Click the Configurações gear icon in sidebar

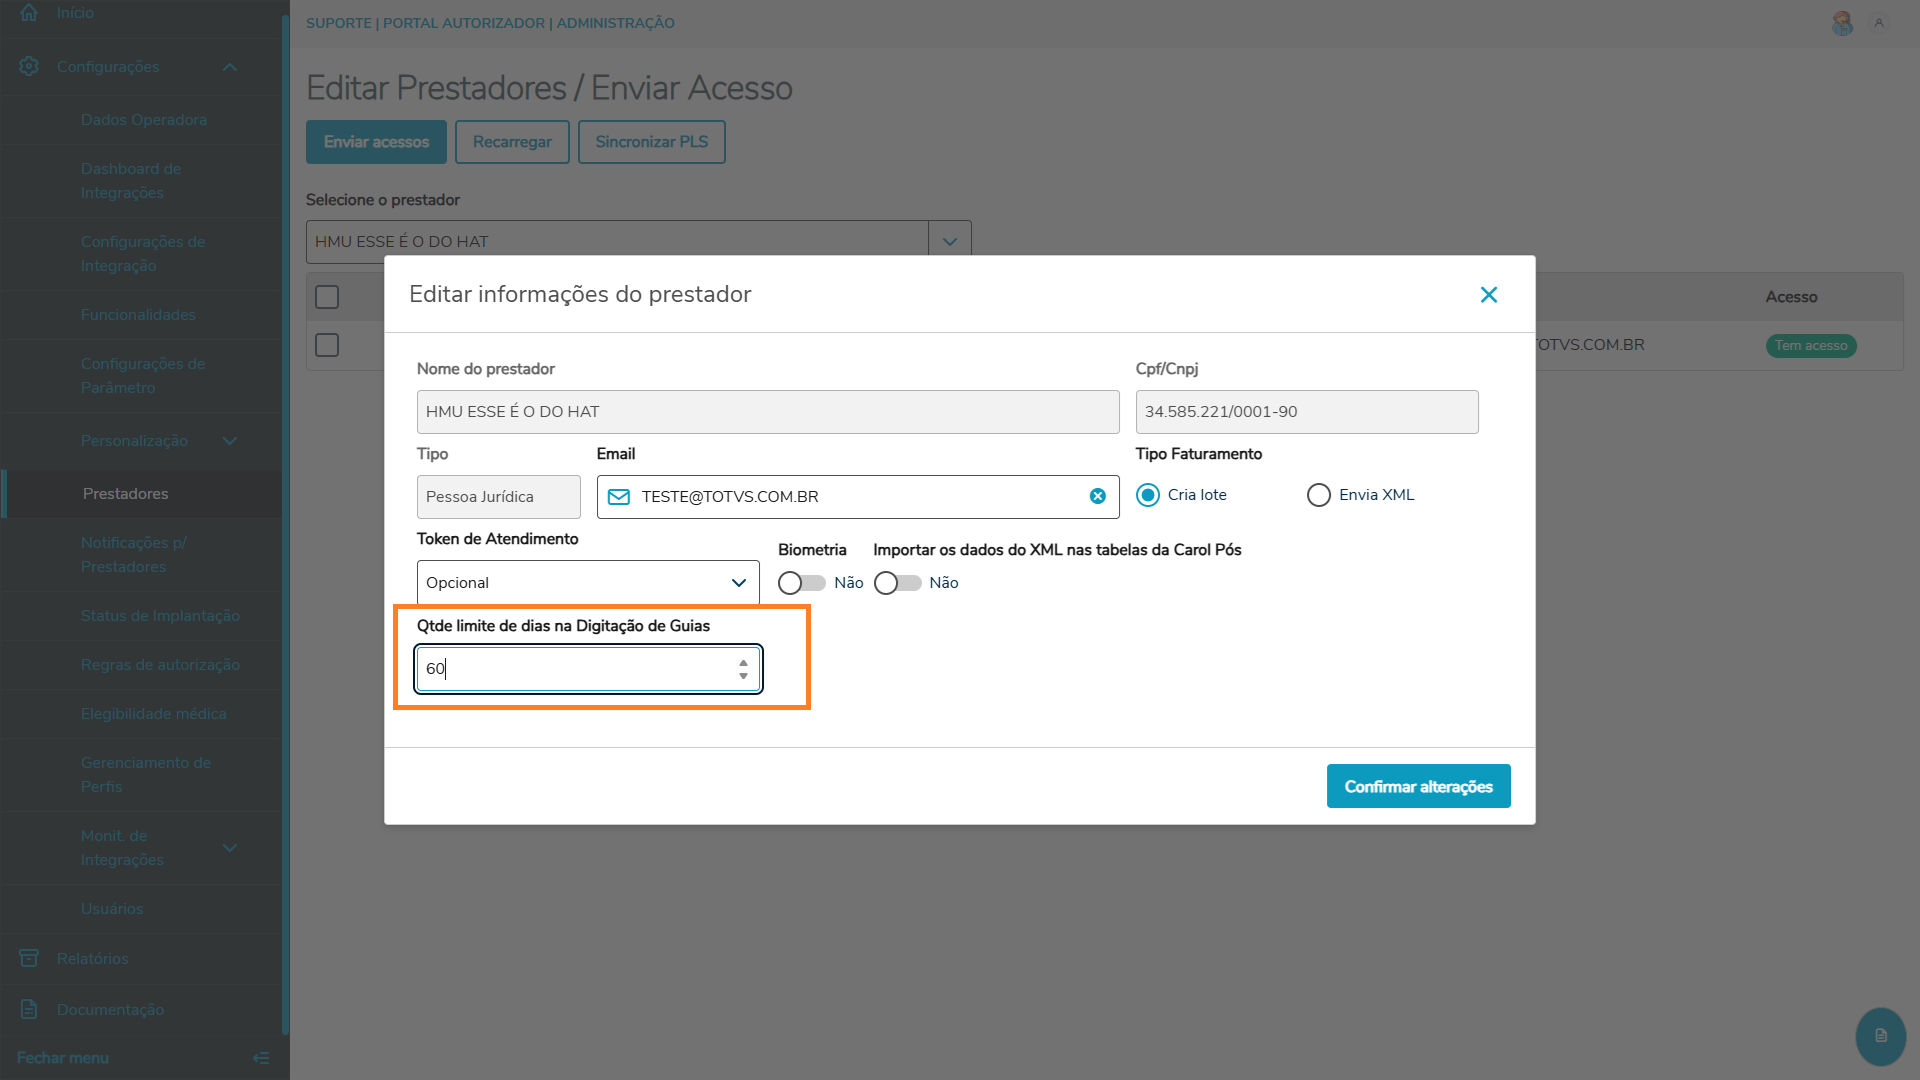pos(29,66)
